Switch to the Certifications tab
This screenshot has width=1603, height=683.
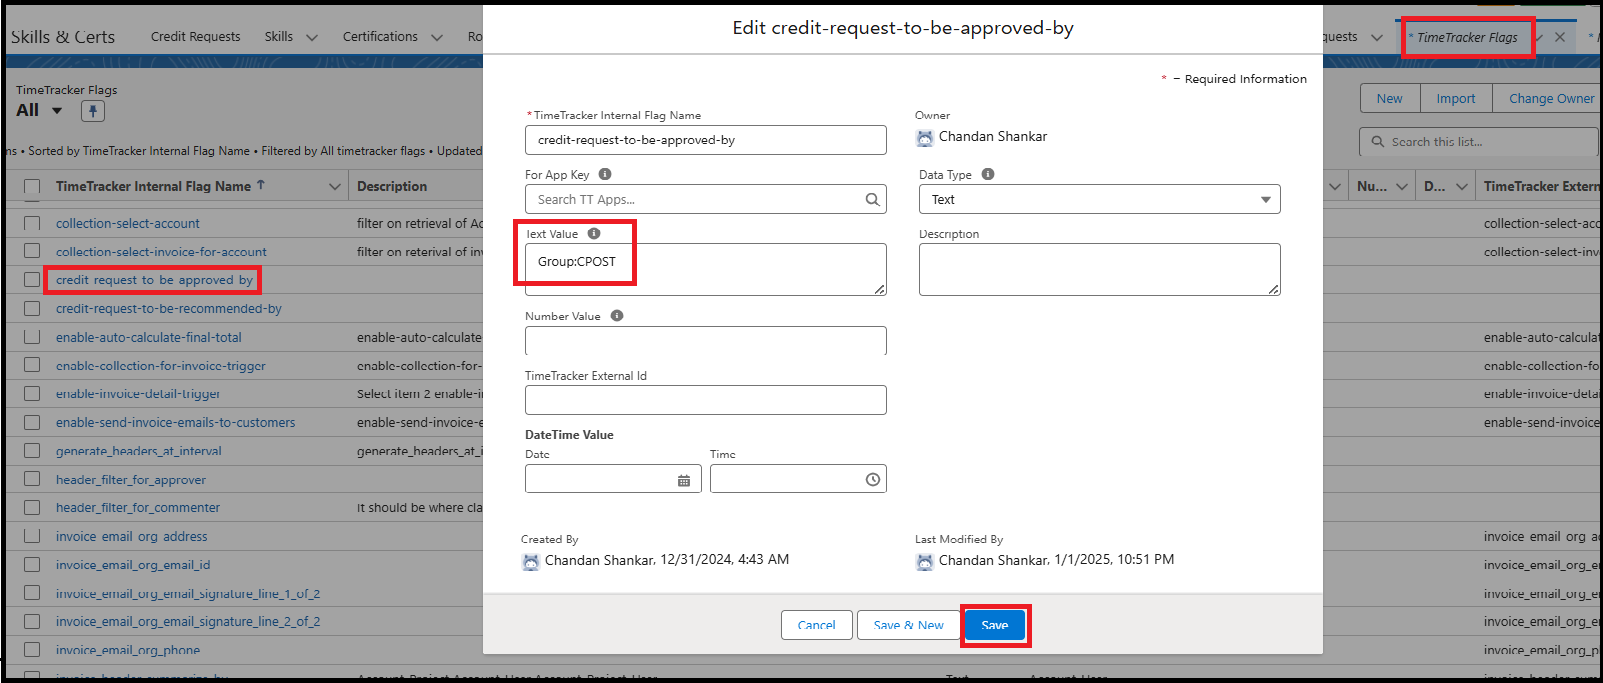(380, 36)
